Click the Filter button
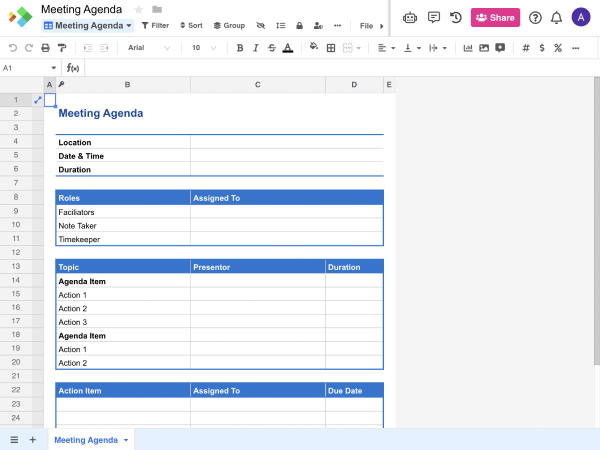Viewport: 600px width, 450px height. click(x=155, y=25)
